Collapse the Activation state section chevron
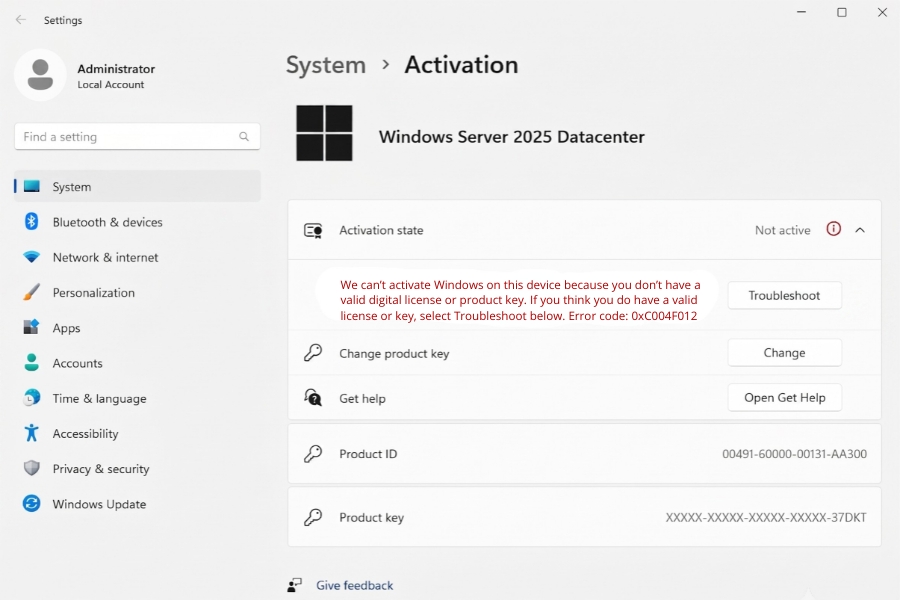 860,230
